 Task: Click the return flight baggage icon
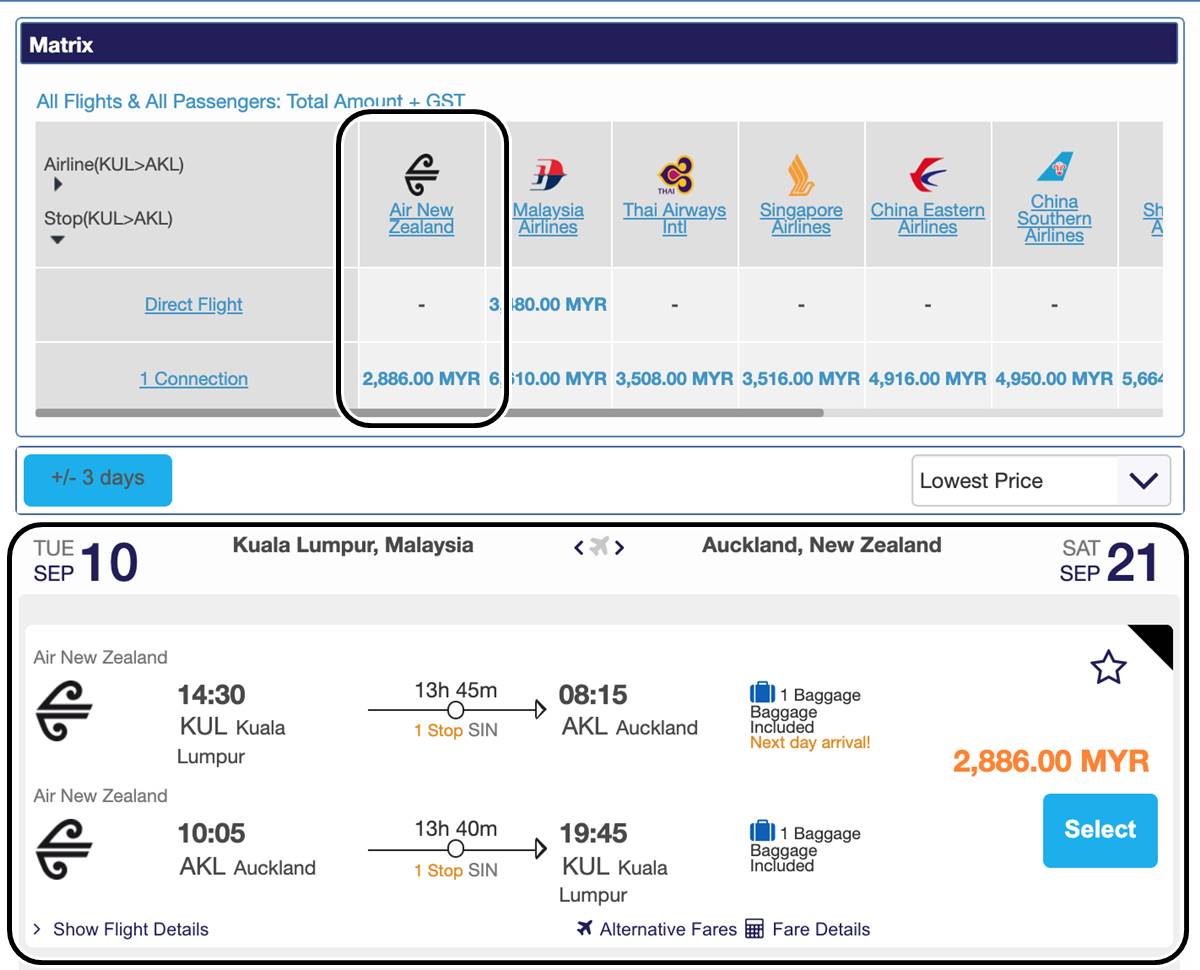(762, 832)
